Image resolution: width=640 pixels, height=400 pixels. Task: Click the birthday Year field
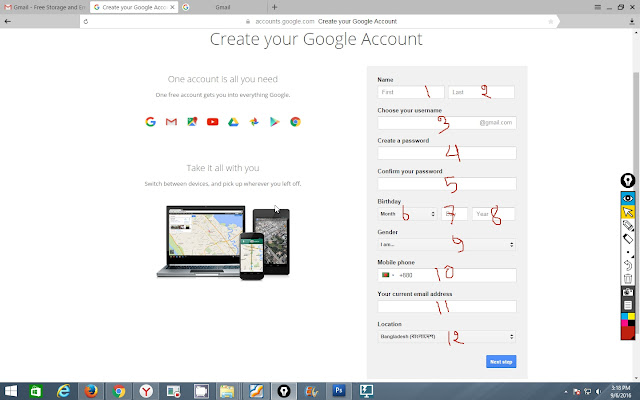493,214
